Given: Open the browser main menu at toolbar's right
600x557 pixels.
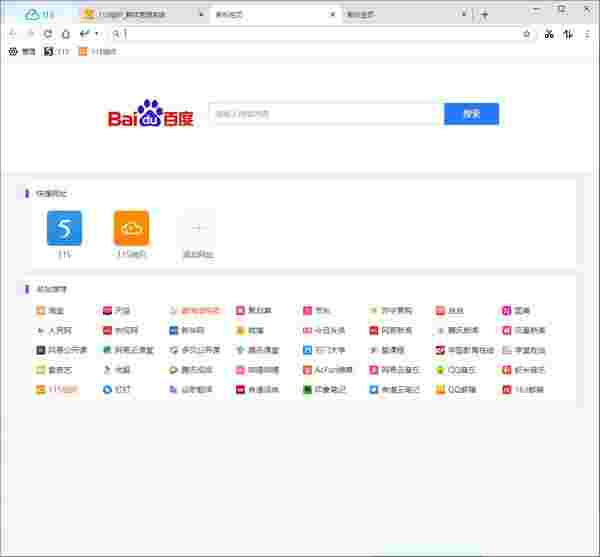Looking at the screenshot, I should [587, 34].
